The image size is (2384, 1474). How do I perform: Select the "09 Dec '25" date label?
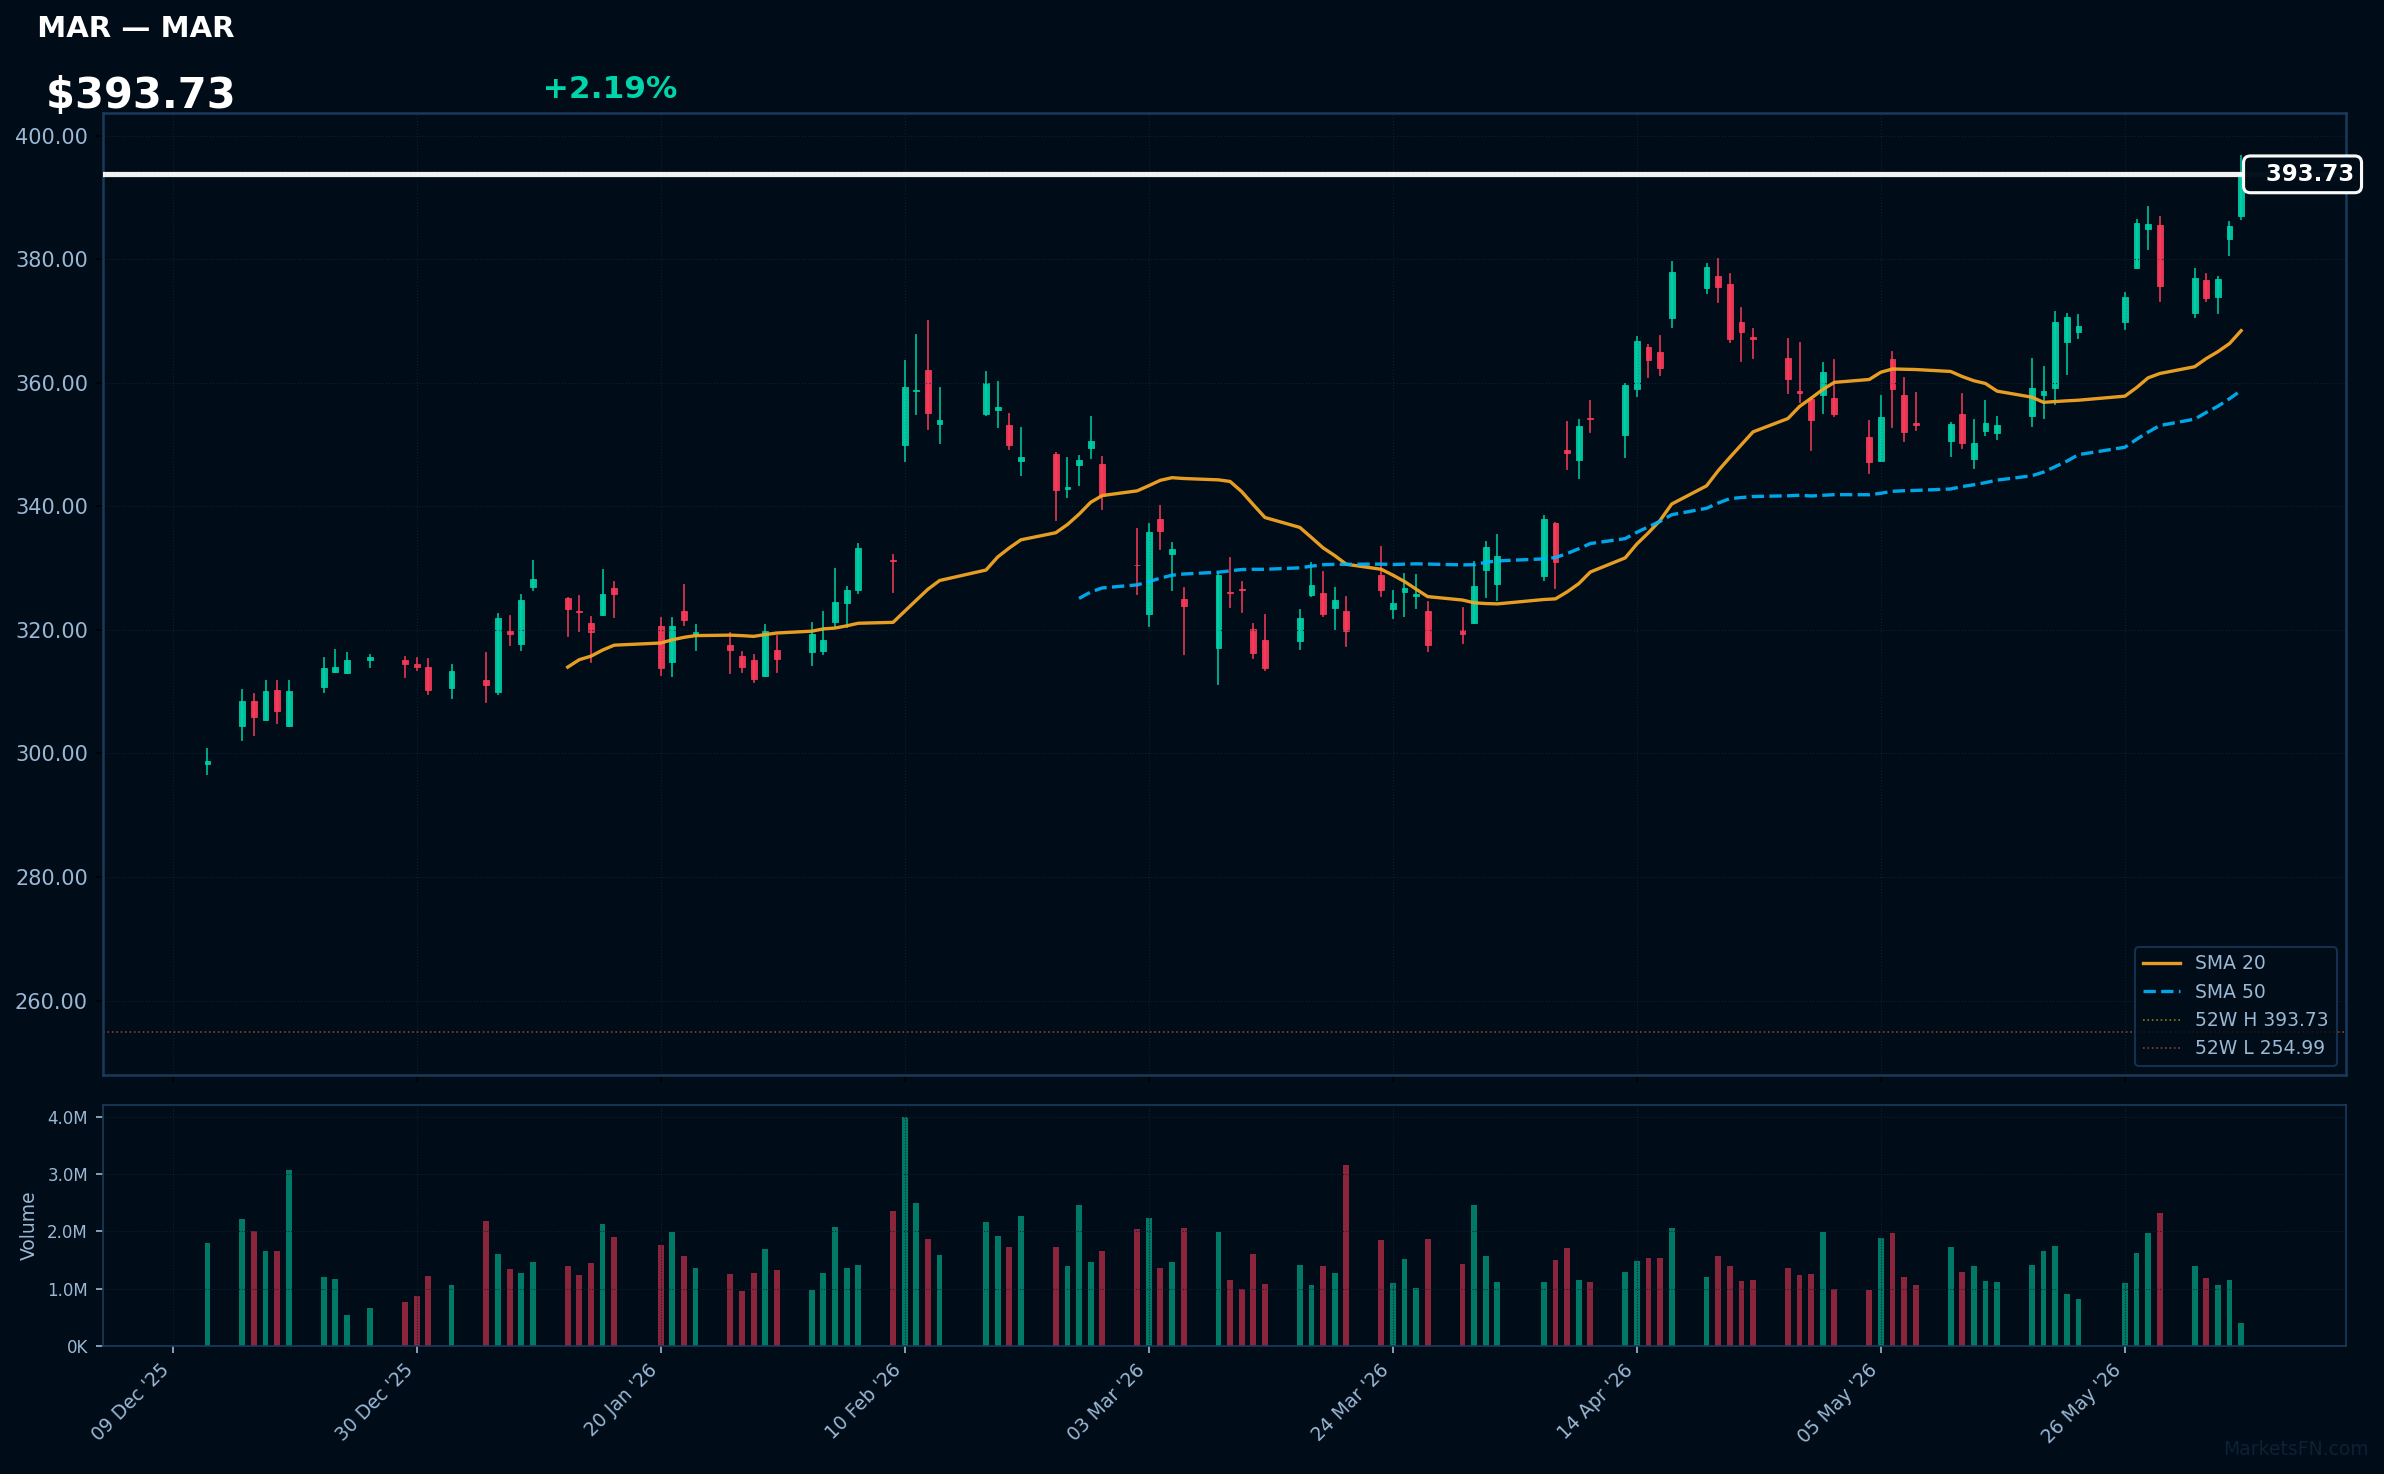pos(131,1401)
